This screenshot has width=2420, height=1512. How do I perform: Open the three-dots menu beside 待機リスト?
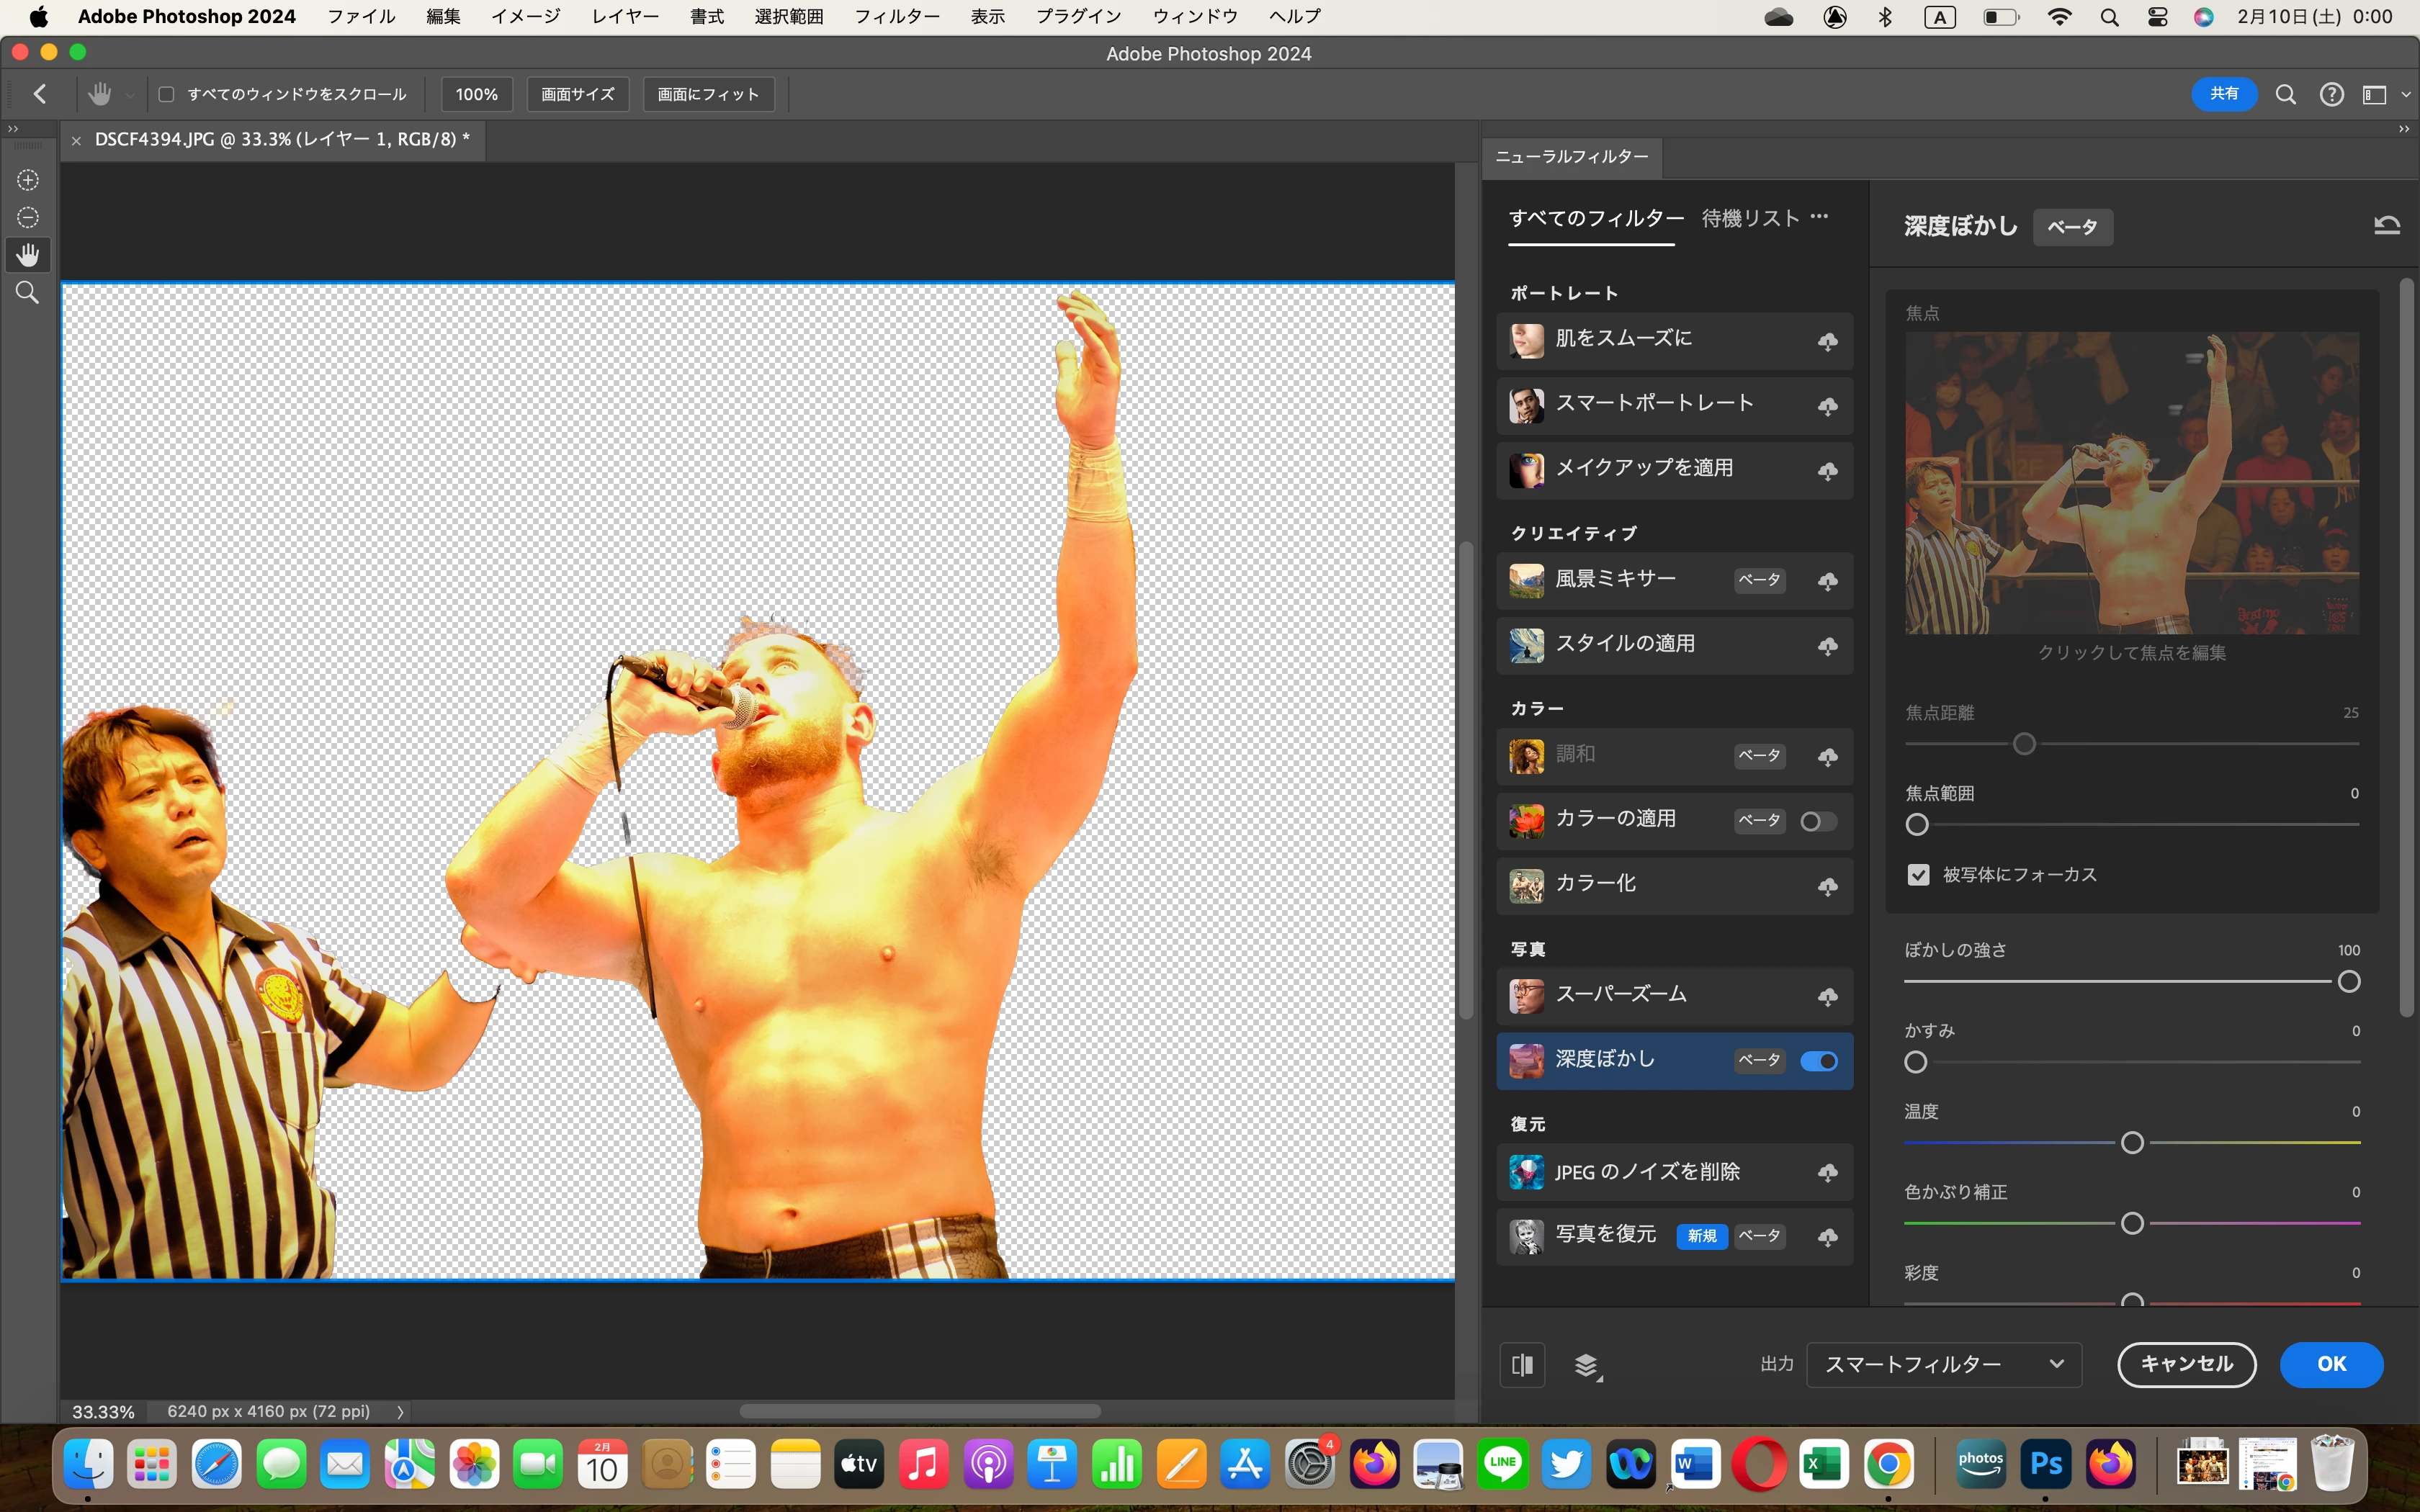click(1819, 216)
